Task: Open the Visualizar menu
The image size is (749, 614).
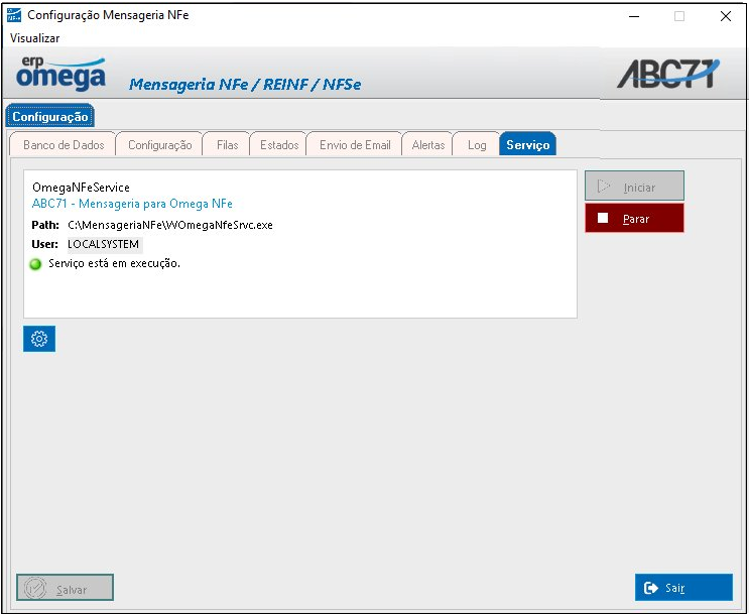Action: (x=35, y=38)
